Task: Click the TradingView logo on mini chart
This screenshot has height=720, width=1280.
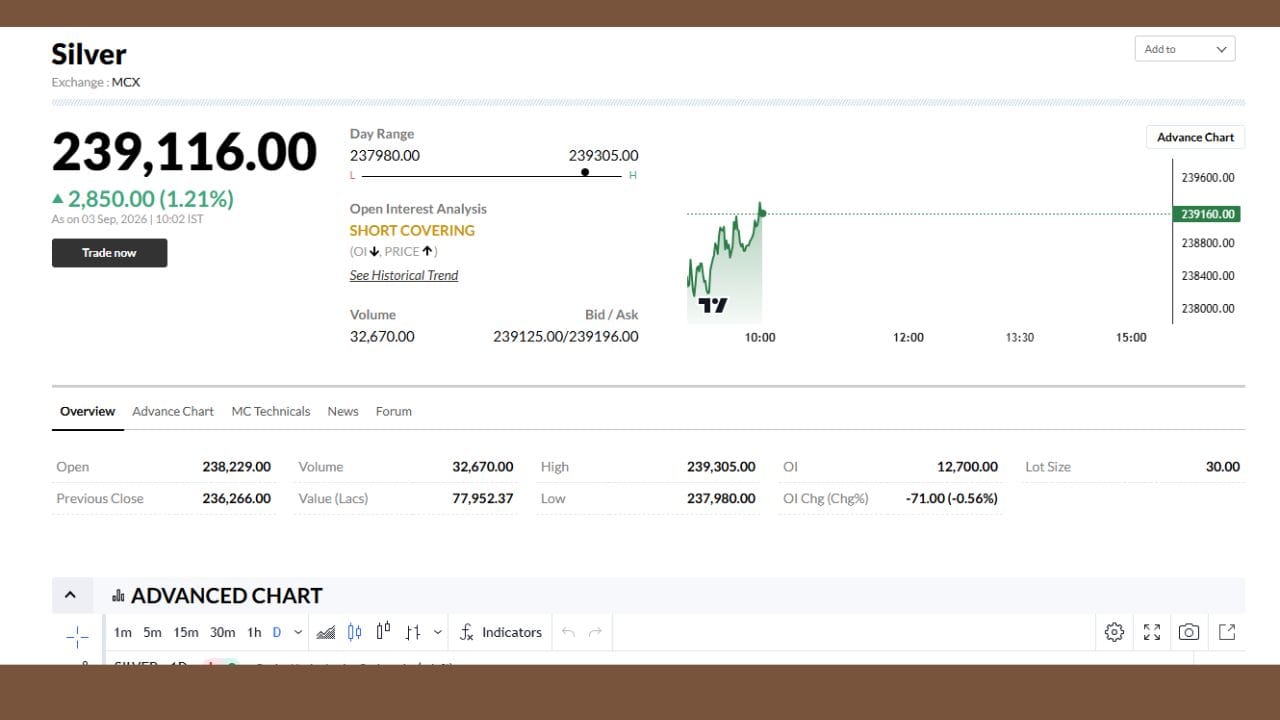Action: click(713, 305)
